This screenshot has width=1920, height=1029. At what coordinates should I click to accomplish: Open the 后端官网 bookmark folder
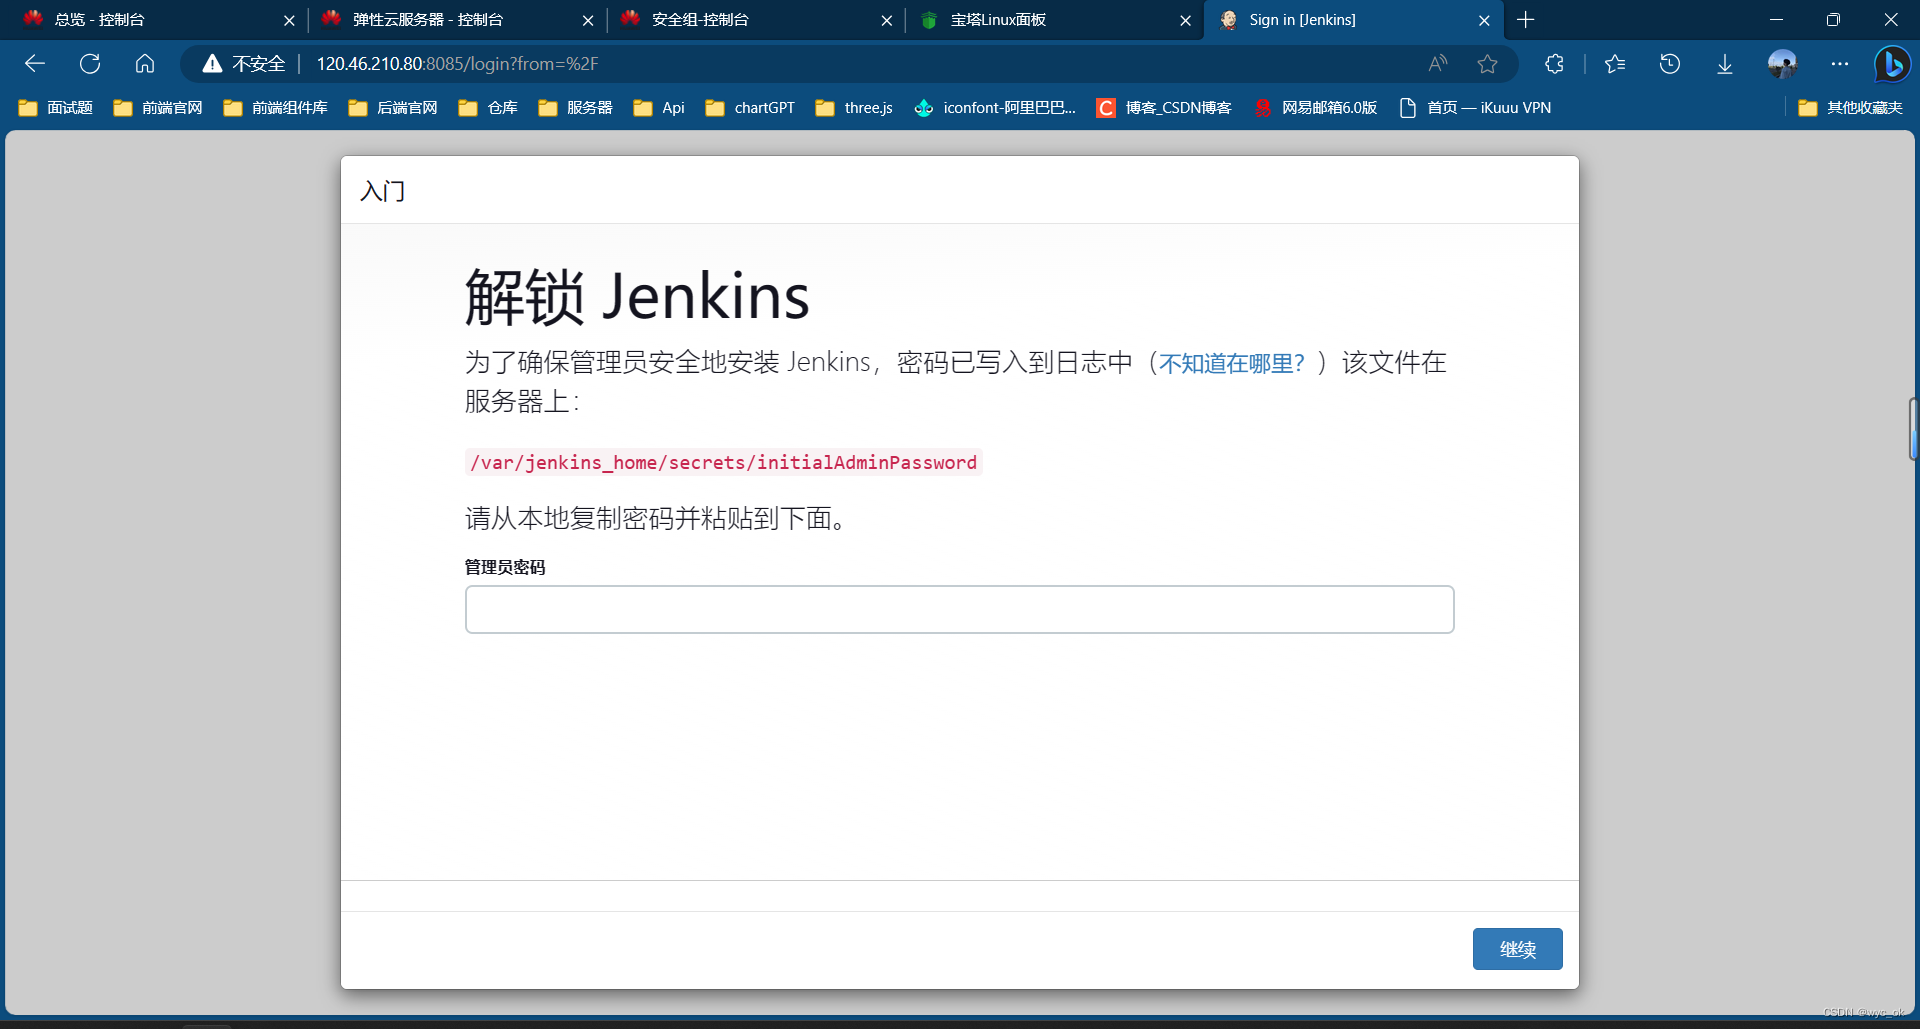pyautogui.click(x=393, y=108)
